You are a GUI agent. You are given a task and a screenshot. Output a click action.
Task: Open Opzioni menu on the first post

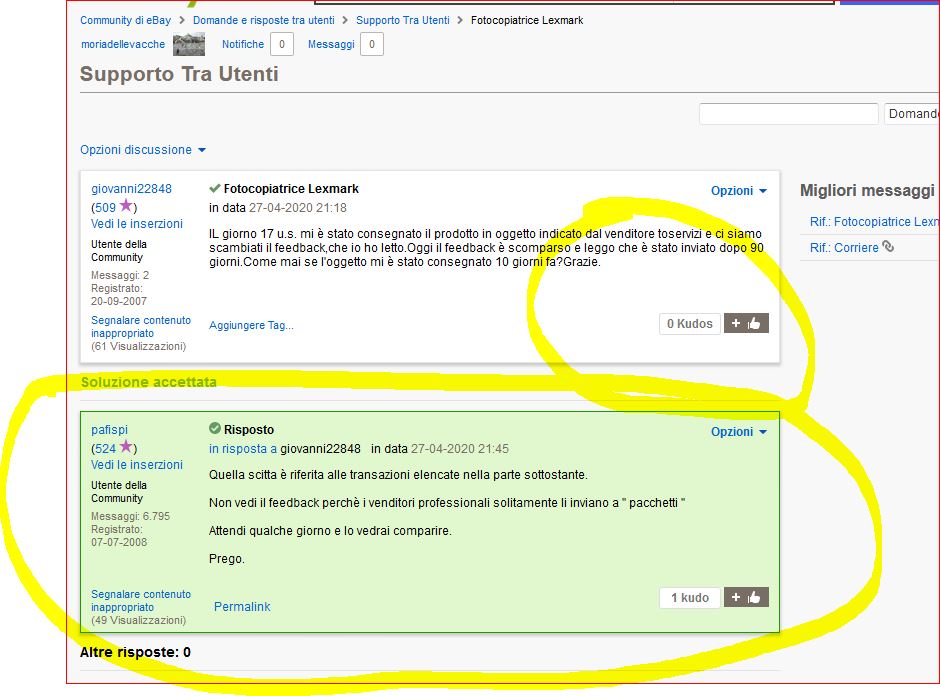[x=739, y=191]
